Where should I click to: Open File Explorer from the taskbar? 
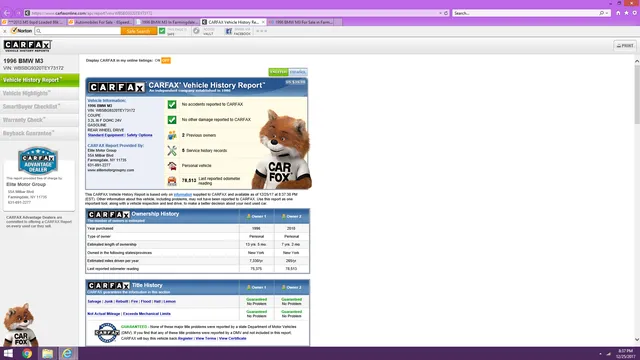[x=47, y=353]
